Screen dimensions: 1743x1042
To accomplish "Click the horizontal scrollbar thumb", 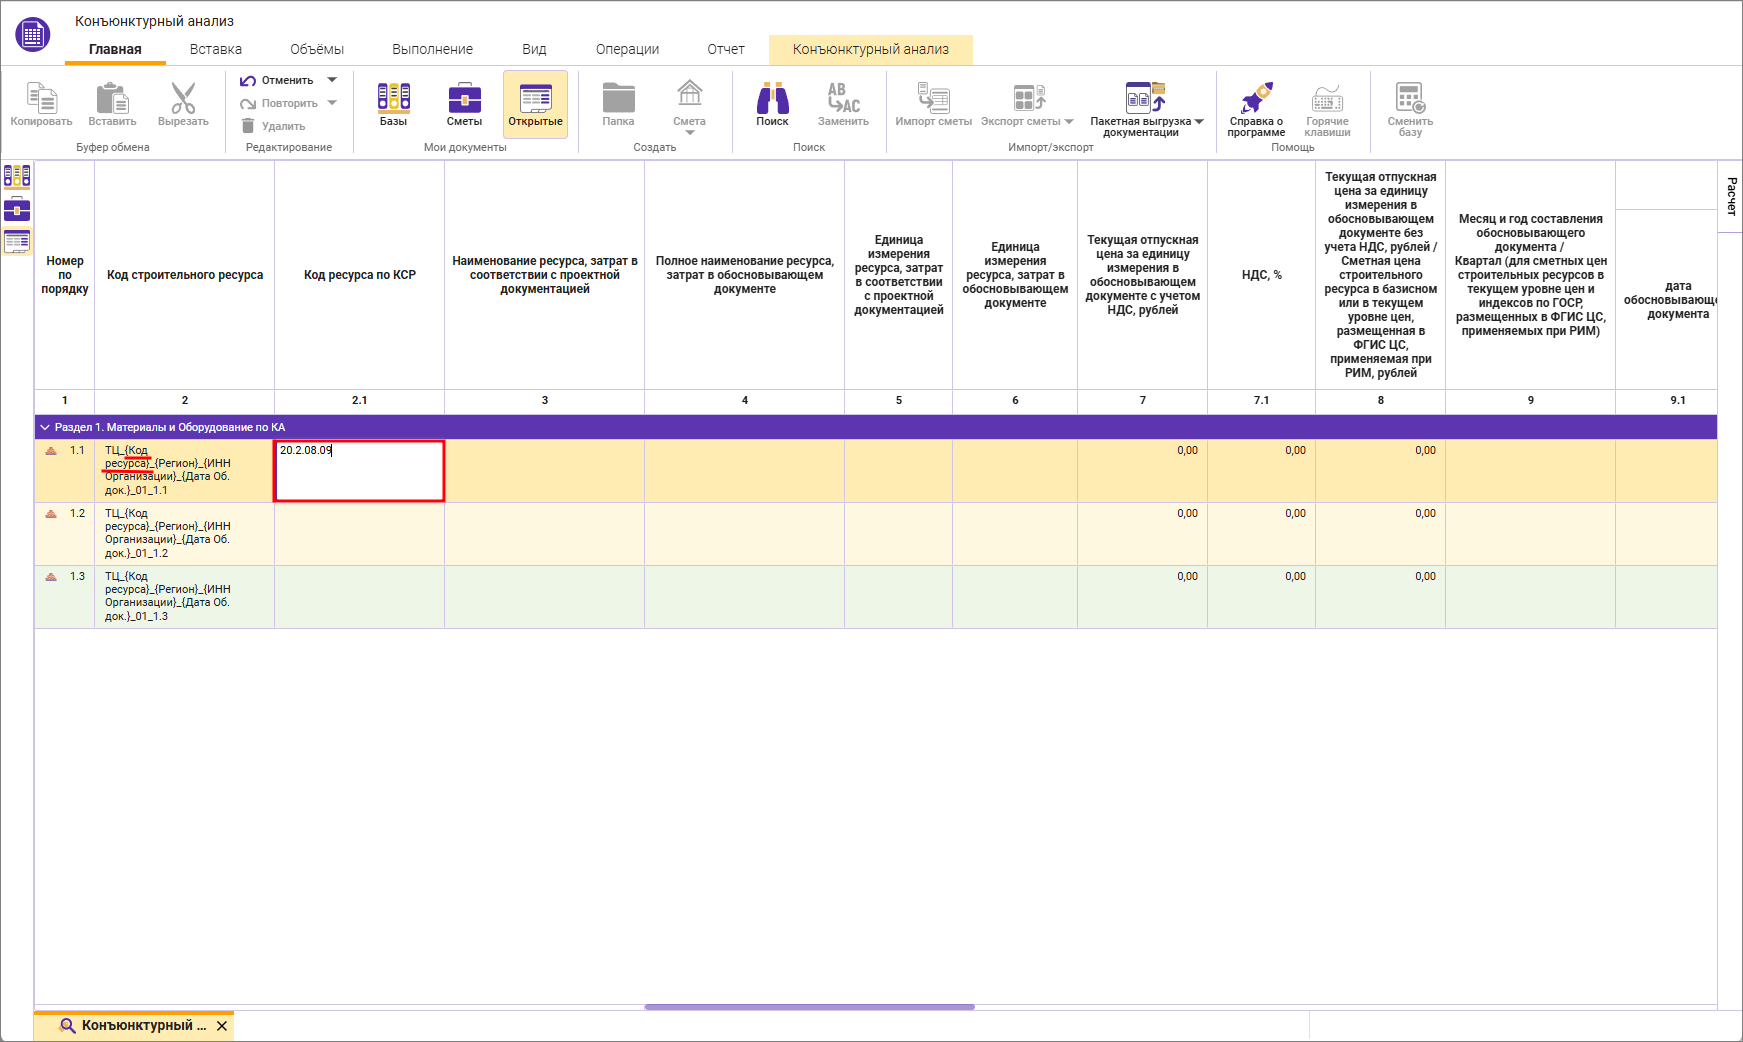I will pos(809,1007).
